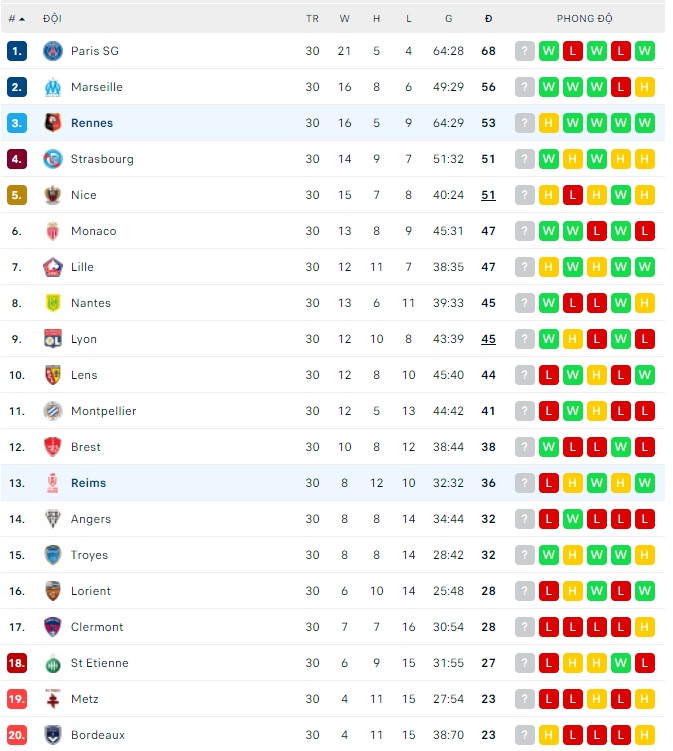Sort standings by the Đ points header
Viewport: 673px width, 751px height.
coord(488,19)
